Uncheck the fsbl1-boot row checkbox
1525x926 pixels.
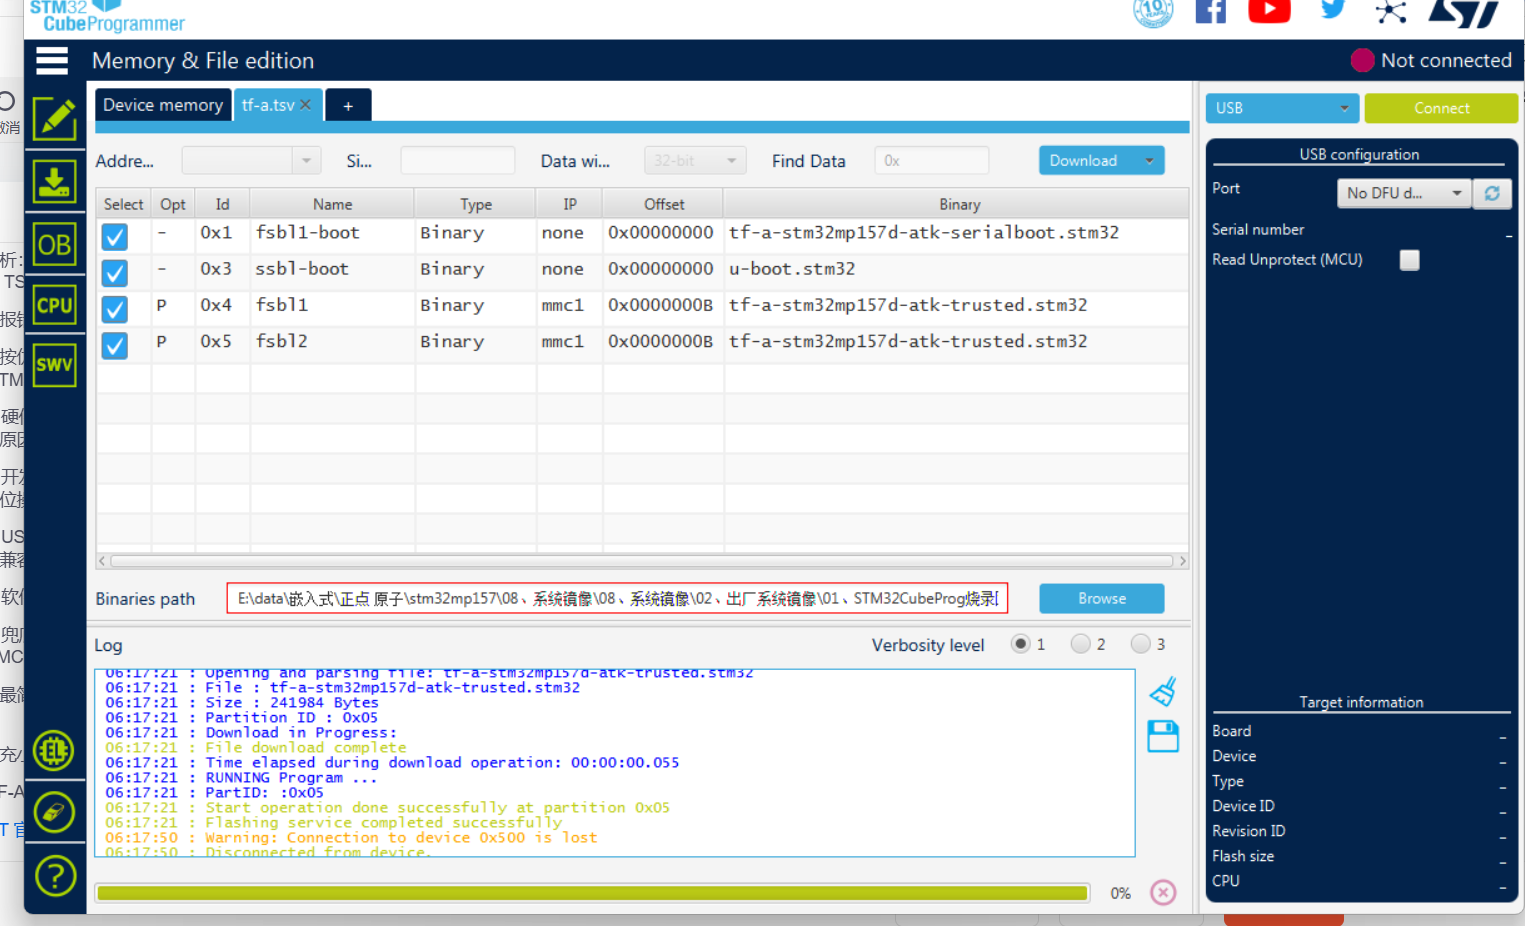pyautogui.click(x=115, y=237)
